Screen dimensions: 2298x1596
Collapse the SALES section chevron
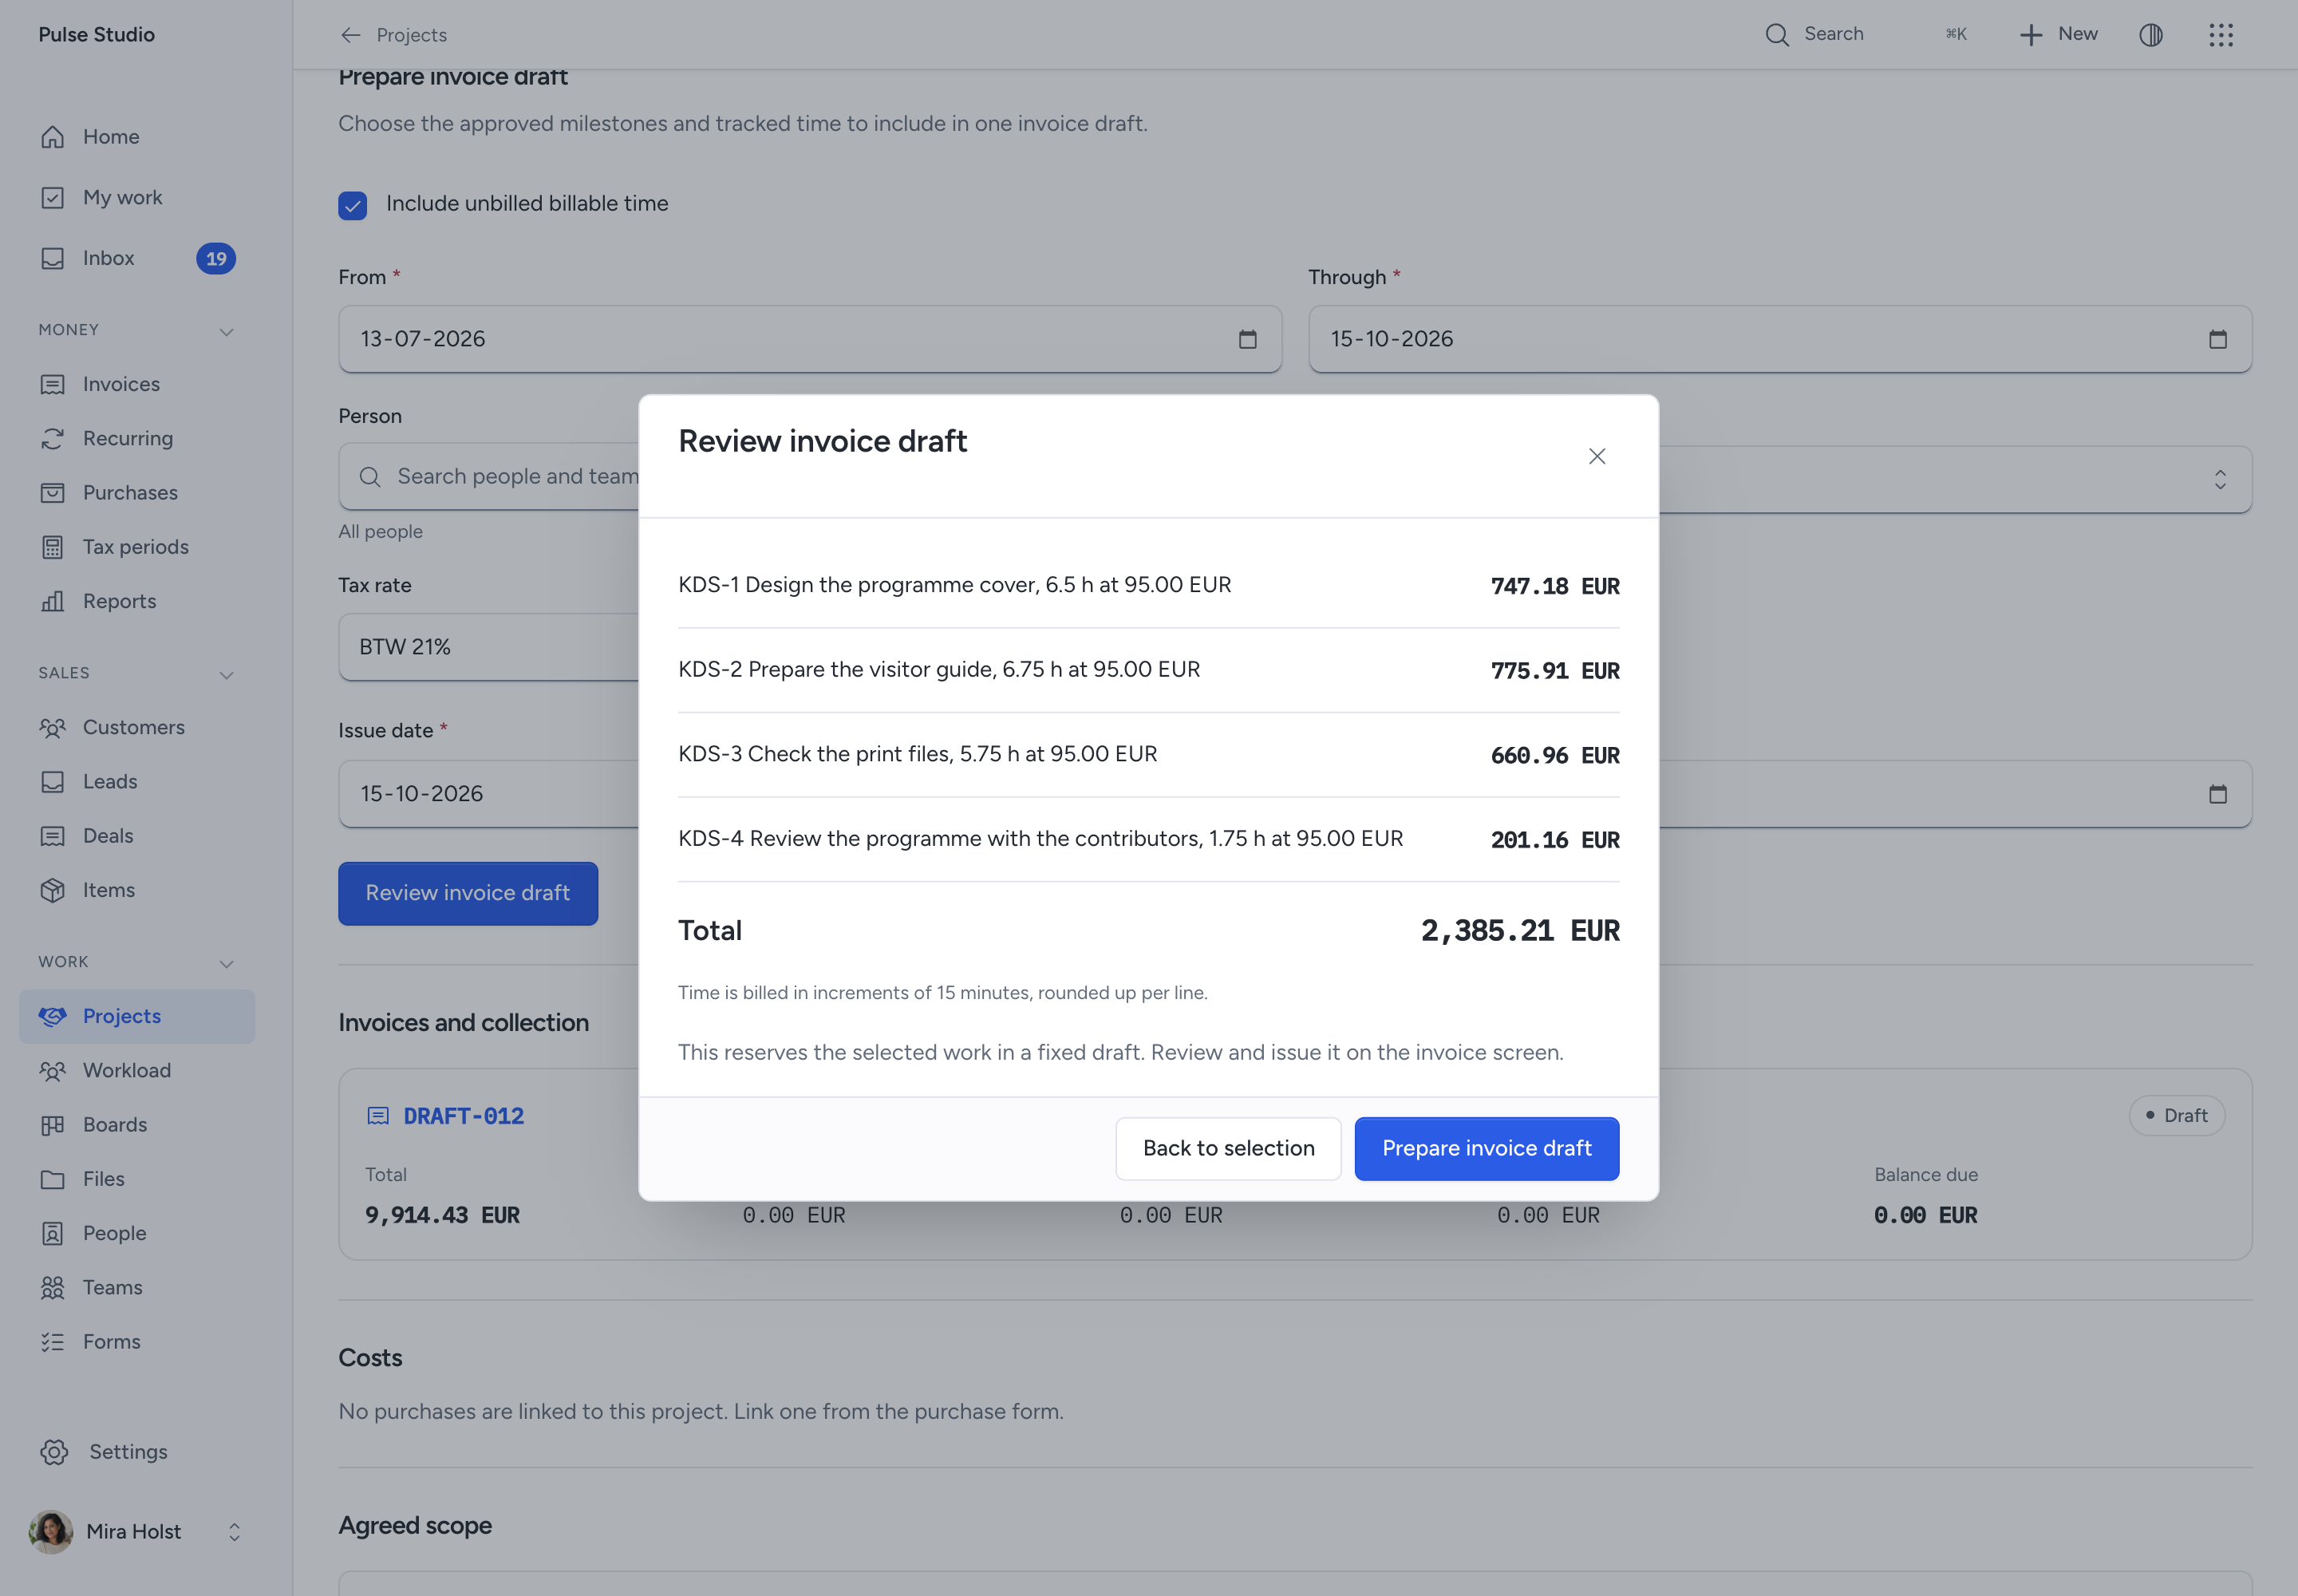226,675
